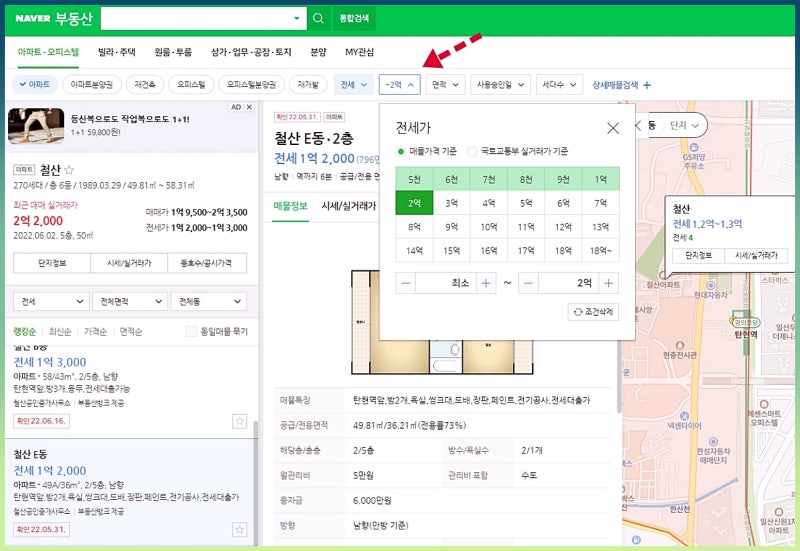This screenshot has width=800, height=551.
Task: Click the map back arrow near 단지
Action: [x=638, y=125]
